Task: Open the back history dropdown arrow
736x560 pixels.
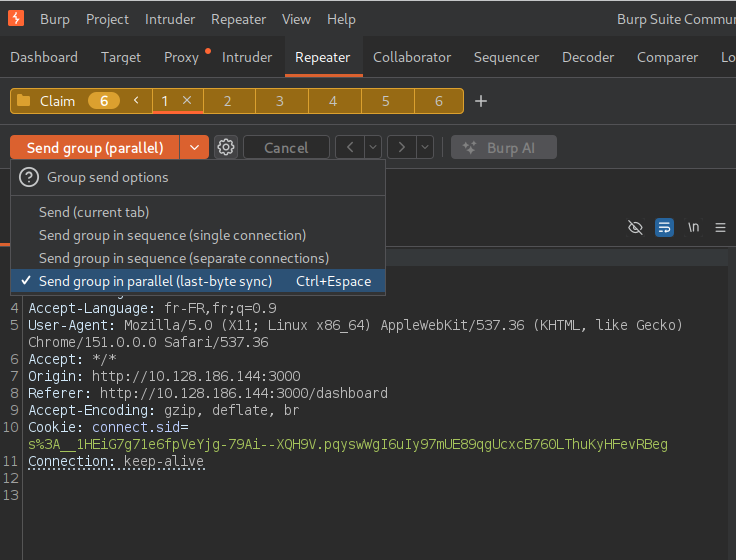Action: 373,147
